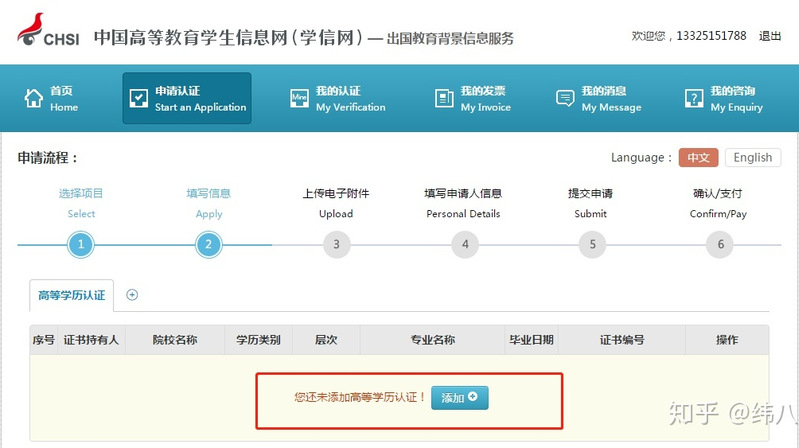
Task: Go to step 1 Select circle
Action: (81, 244)
